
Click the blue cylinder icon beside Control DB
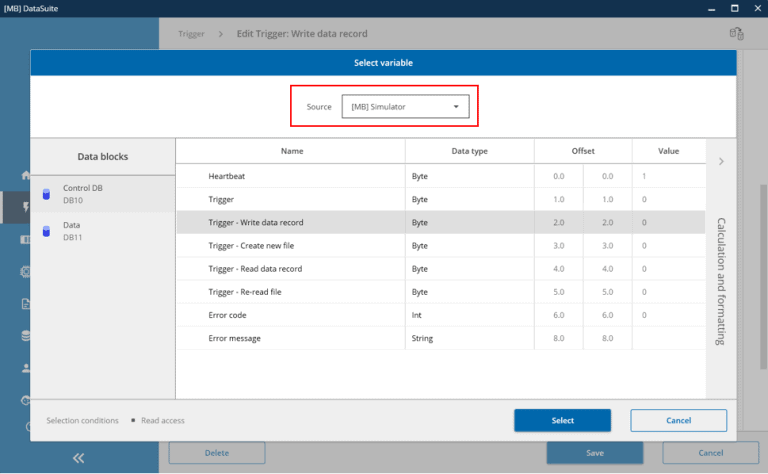tap(46, 194)
